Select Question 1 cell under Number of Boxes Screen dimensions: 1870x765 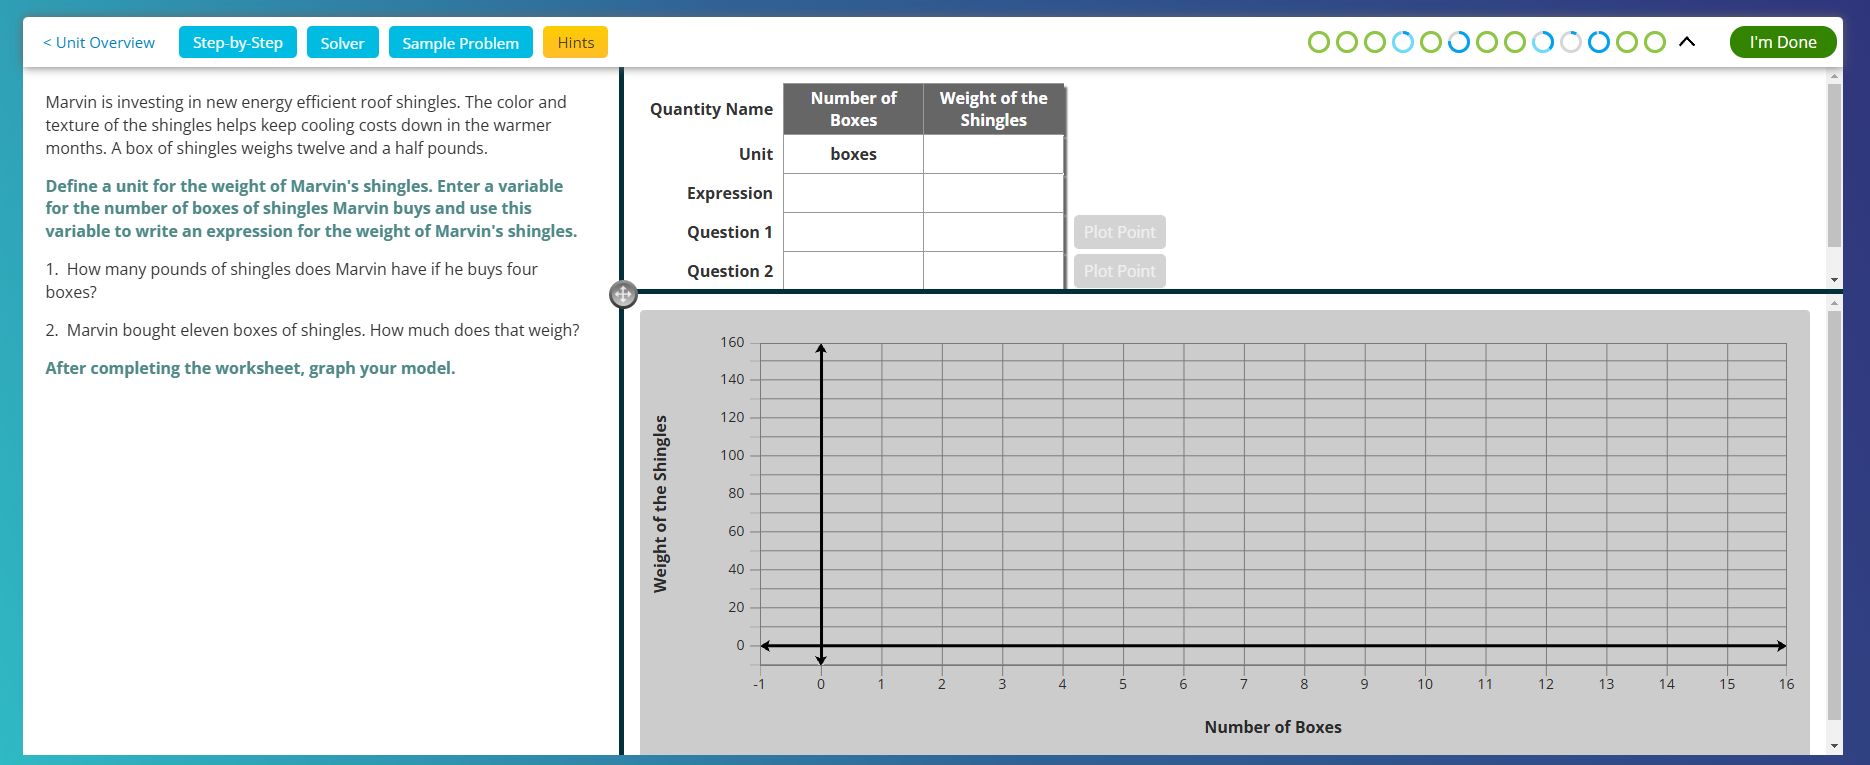pyautogui.click(x=853, y=232)
